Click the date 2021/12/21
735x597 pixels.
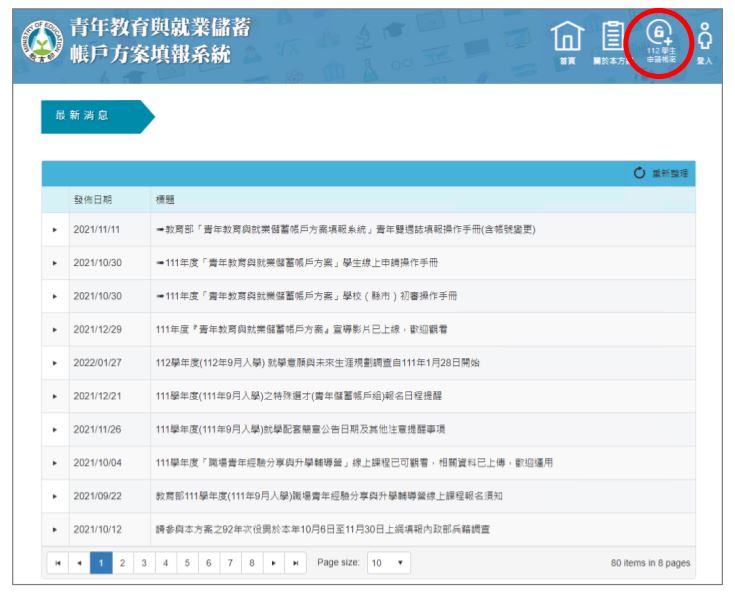(x=97, y=396)
